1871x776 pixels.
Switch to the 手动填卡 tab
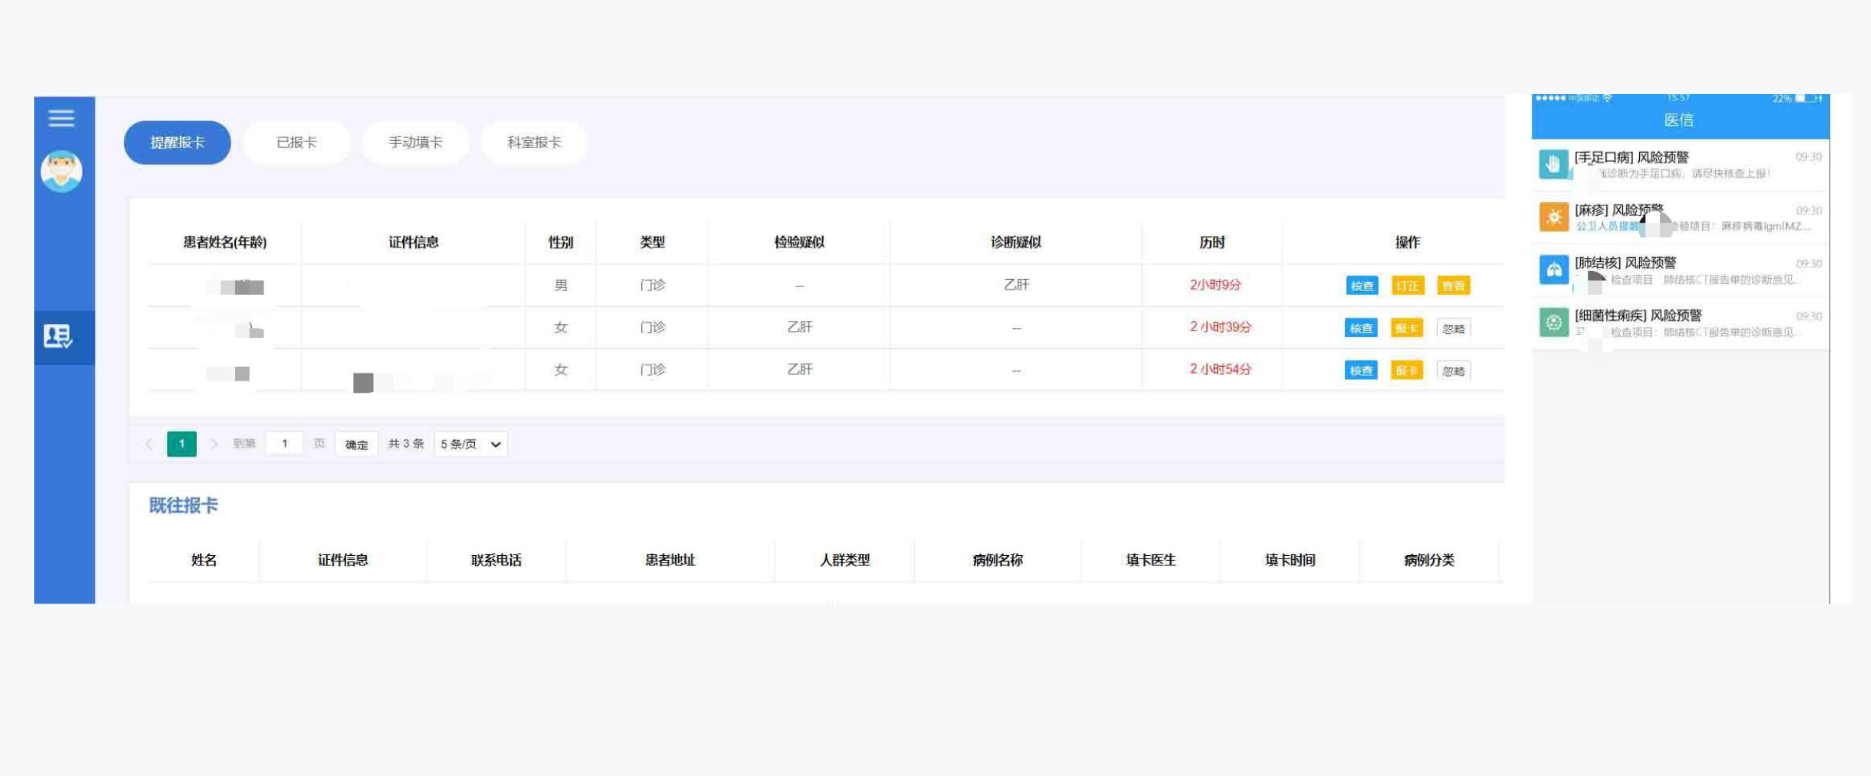coord(415,142)
